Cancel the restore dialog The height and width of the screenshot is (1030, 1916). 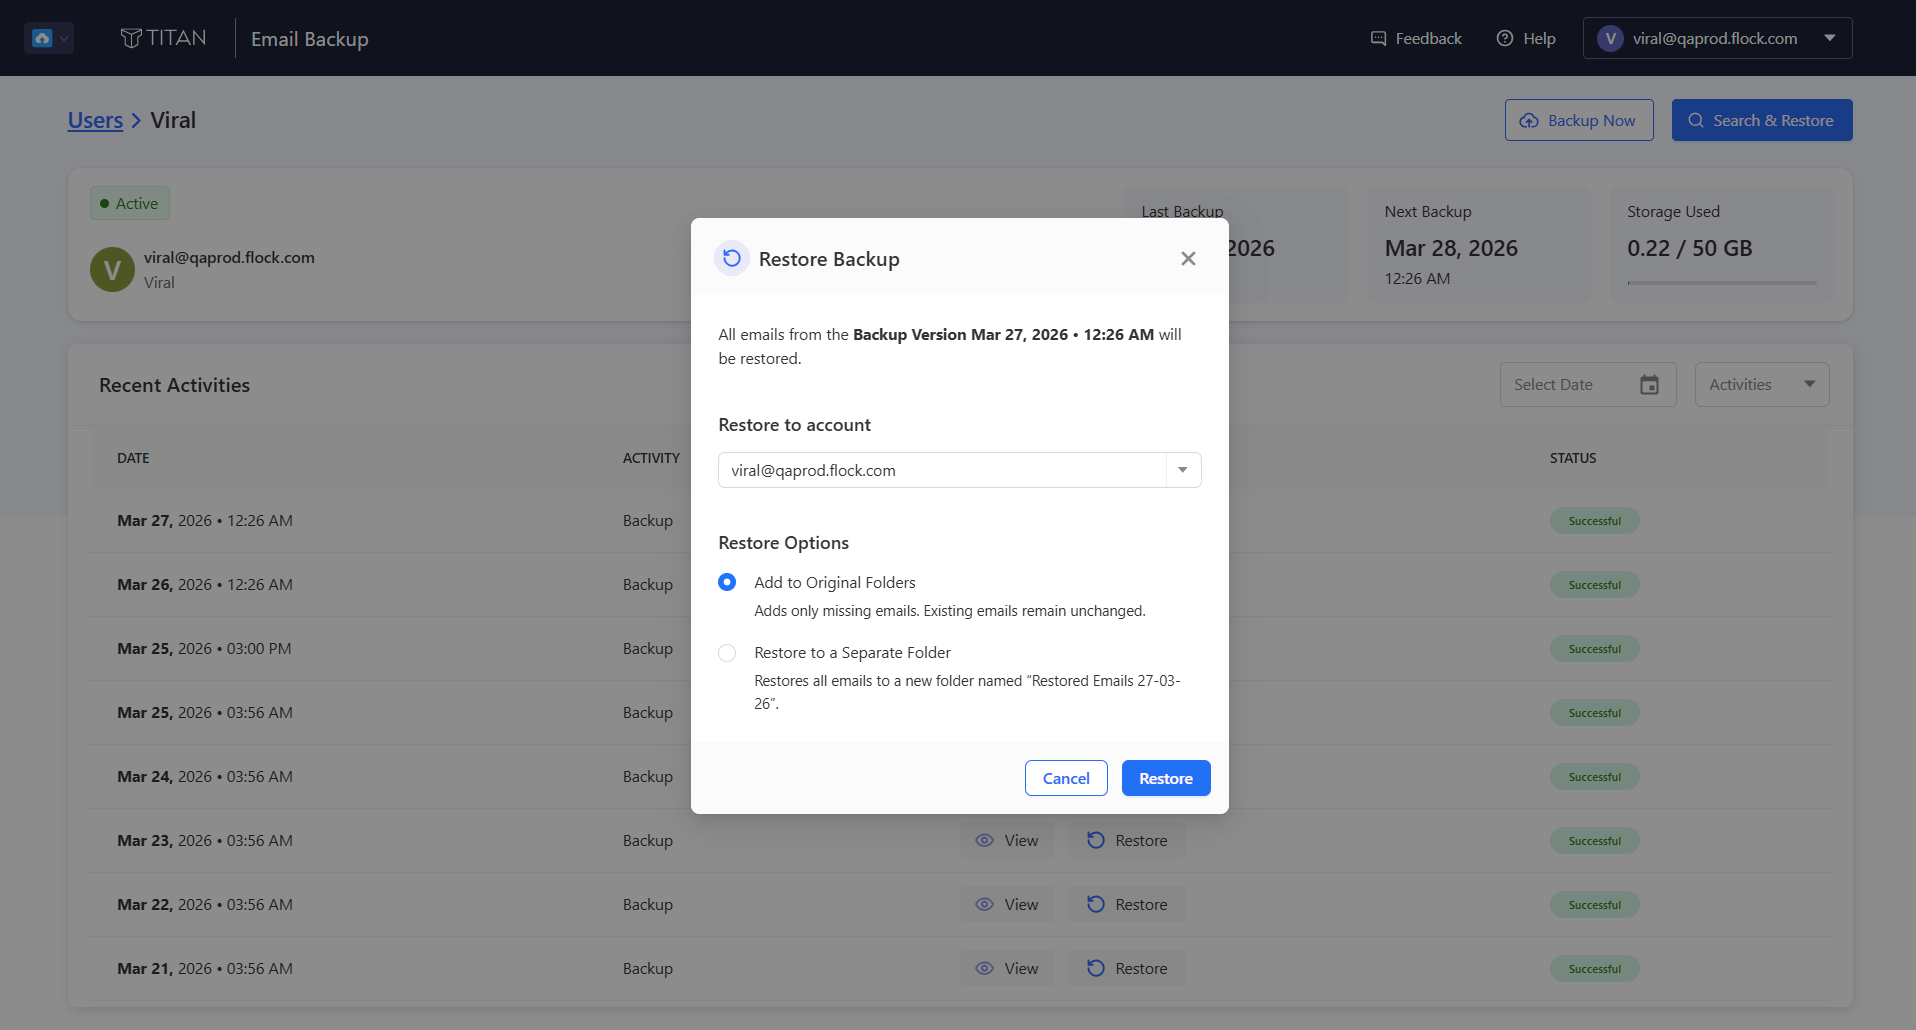point(1066,779)
